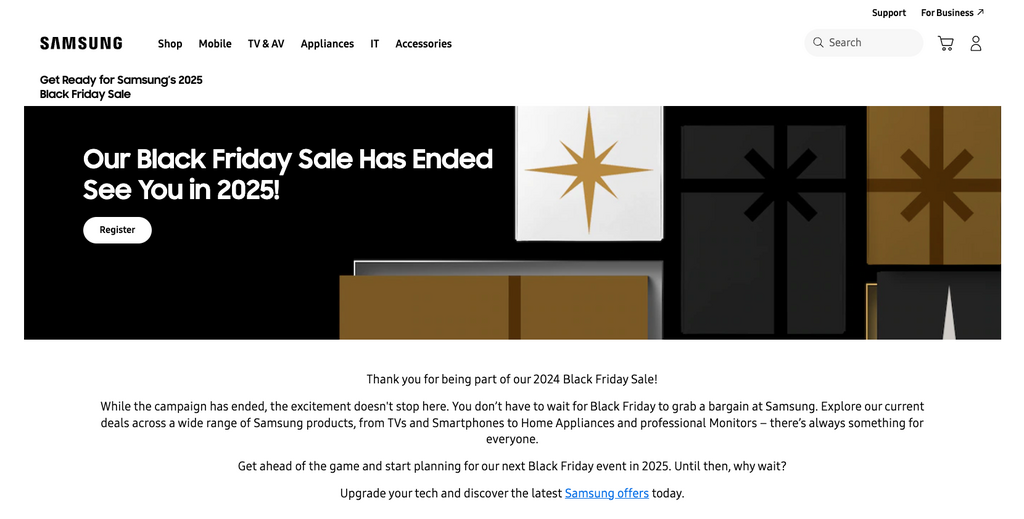1024x519 pixels.
Task: Click the brown ribbon gift box at top right
Action: [x=932, y=185]
